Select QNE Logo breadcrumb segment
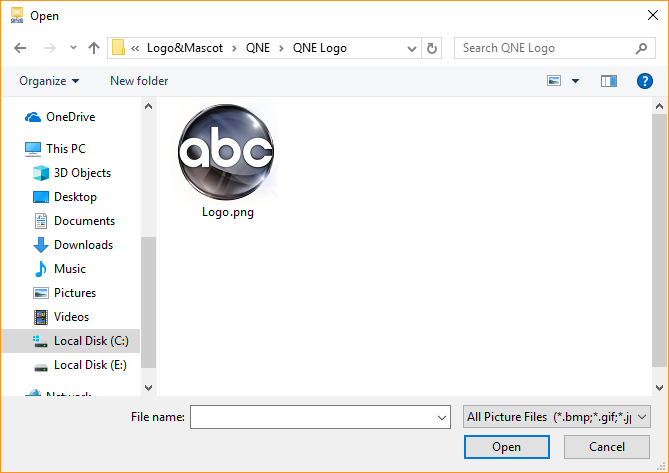 pos(320,48)
